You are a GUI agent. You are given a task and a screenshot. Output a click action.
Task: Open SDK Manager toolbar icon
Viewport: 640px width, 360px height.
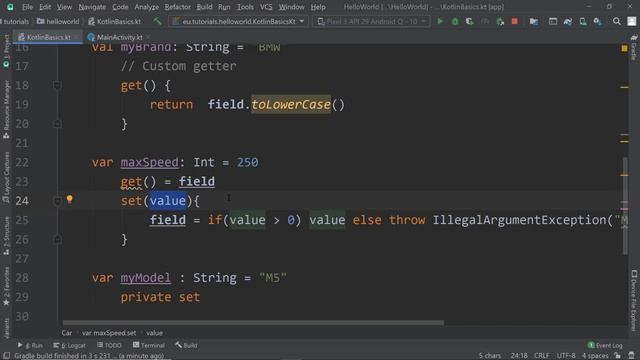tap(598, 21)
